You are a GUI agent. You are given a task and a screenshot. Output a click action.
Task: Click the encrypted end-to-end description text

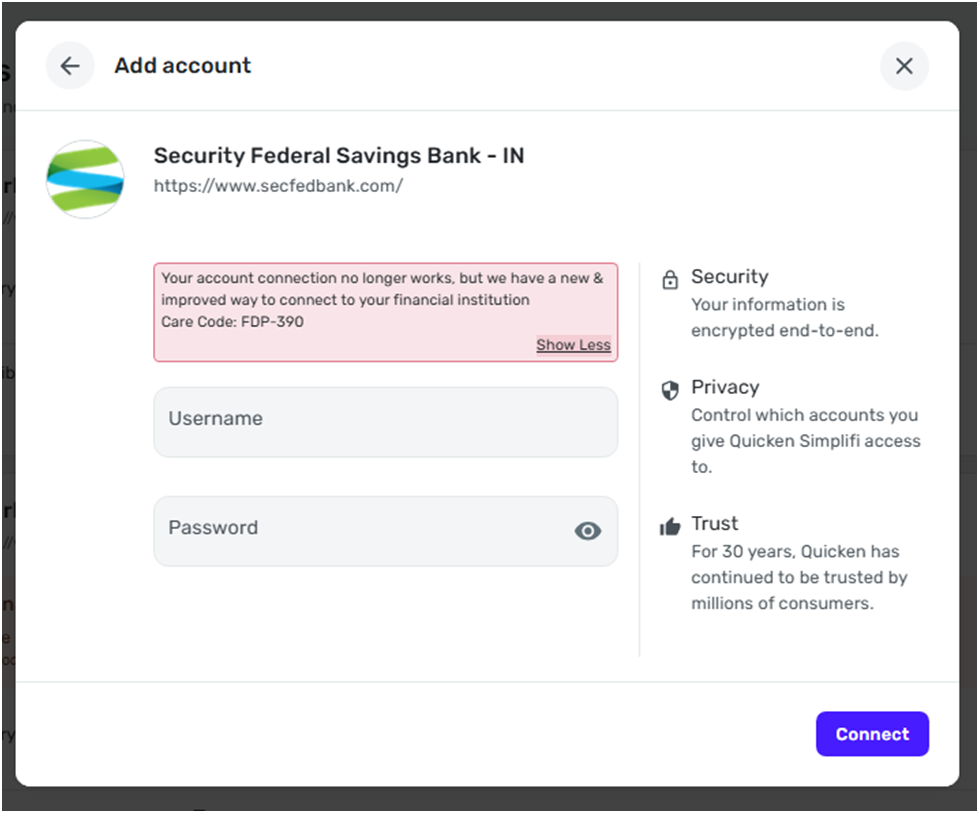click(784, 317)
